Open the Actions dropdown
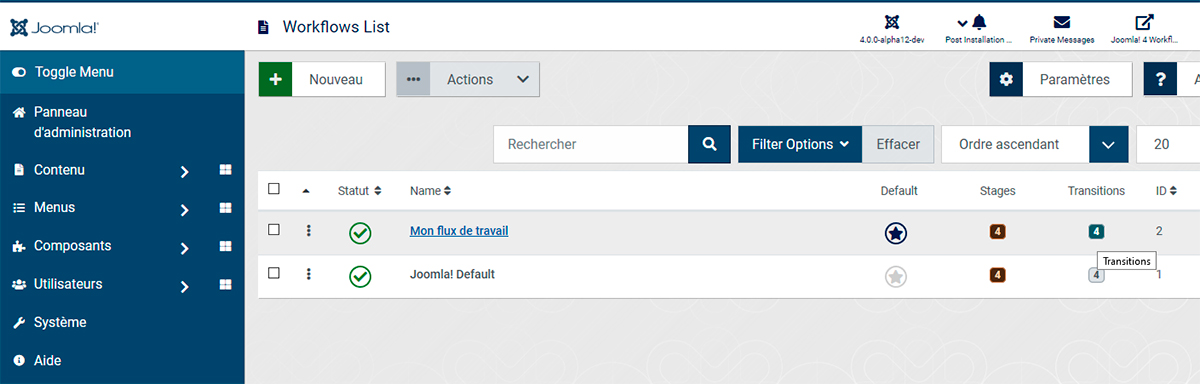 pyautogui.click(x=468, y=80)
